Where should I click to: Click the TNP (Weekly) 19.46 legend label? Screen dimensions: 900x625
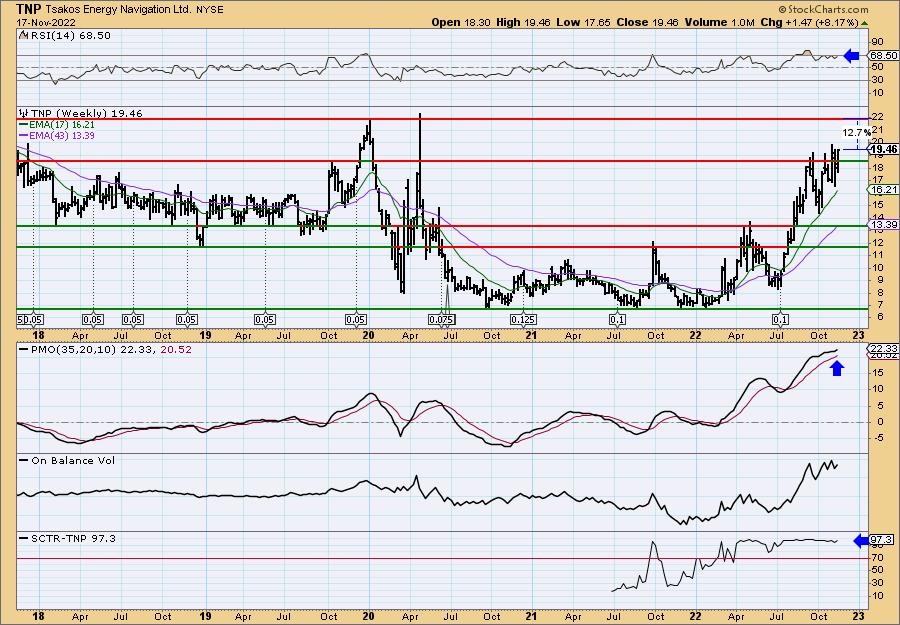tap(86, 114)
